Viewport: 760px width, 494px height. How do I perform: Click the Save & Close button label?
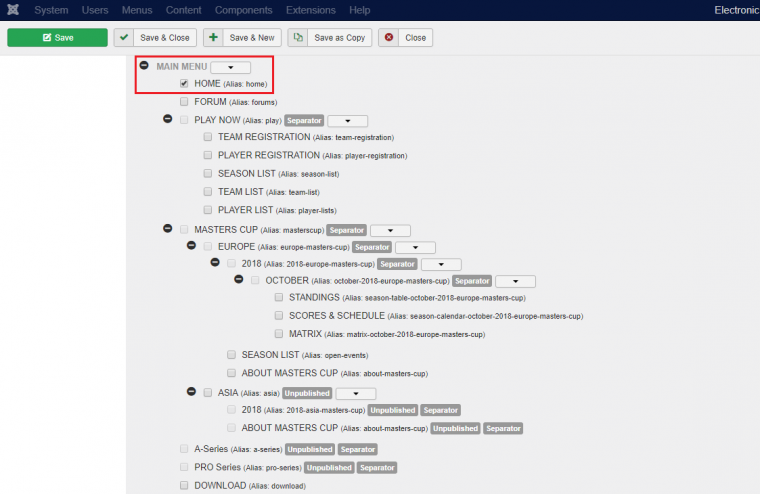[x=165, y=38]
